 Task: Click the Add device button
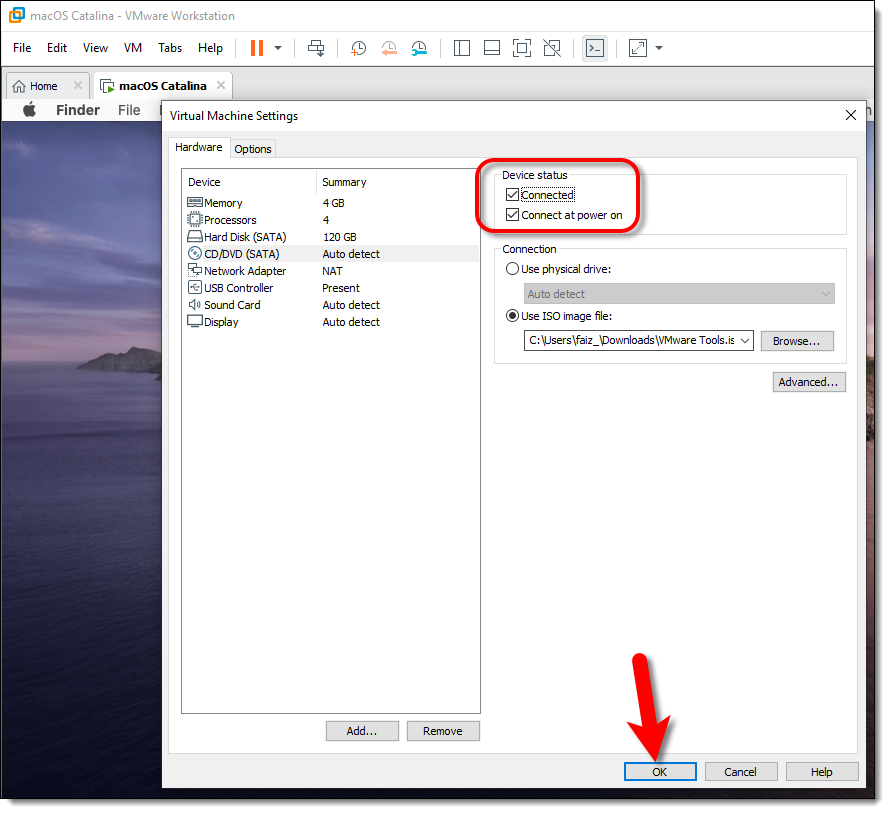point(362,731)
